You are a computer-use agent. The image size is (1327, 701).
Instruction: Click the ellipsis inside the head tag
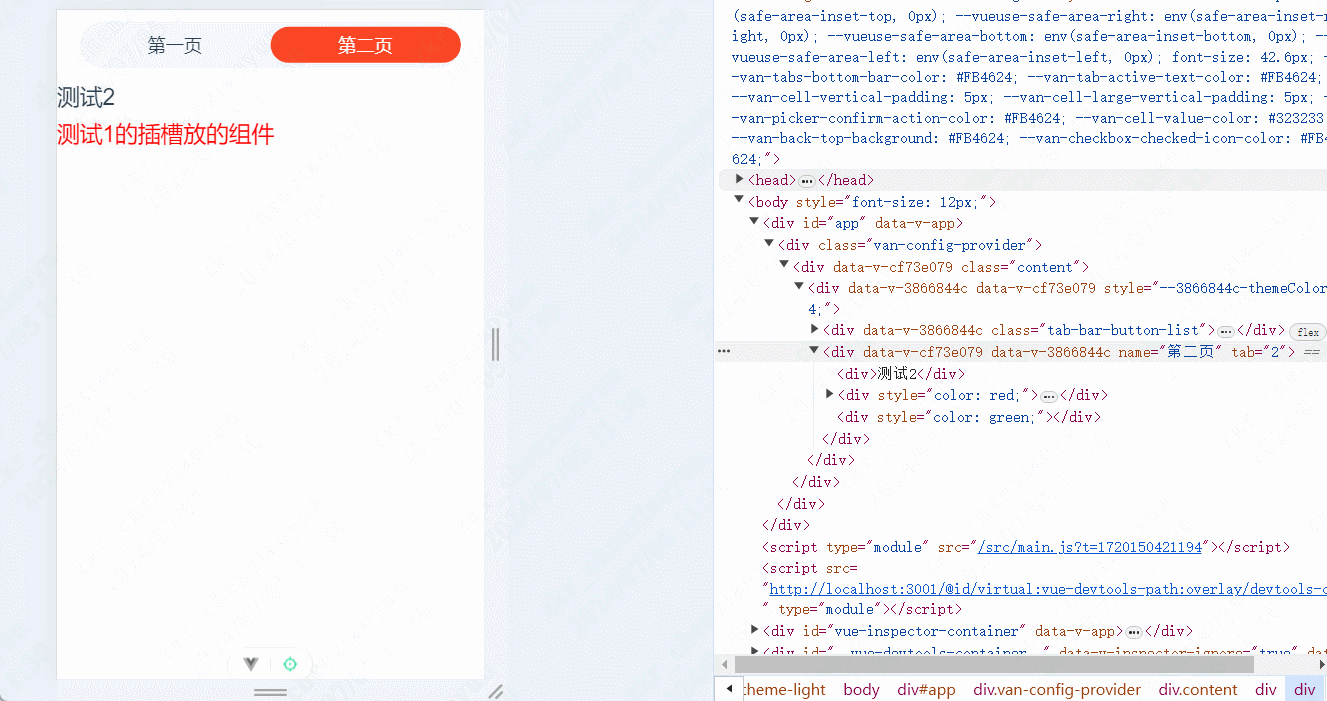[x=807, y=181]
